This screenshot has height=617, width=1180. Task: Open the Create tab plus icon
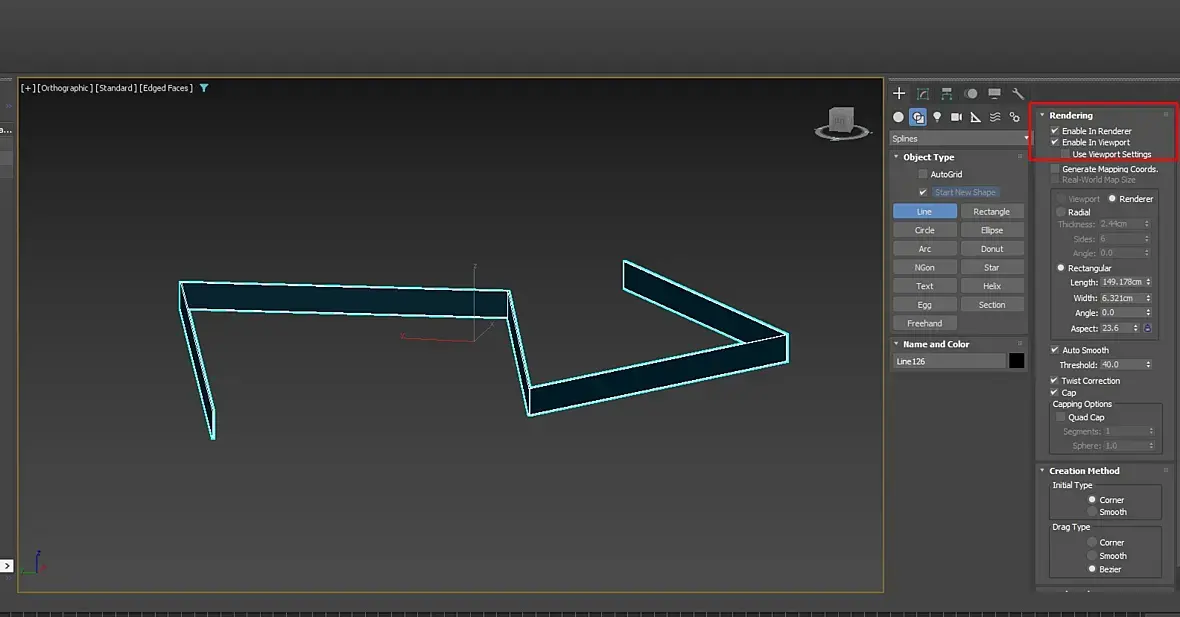(899, 93)
